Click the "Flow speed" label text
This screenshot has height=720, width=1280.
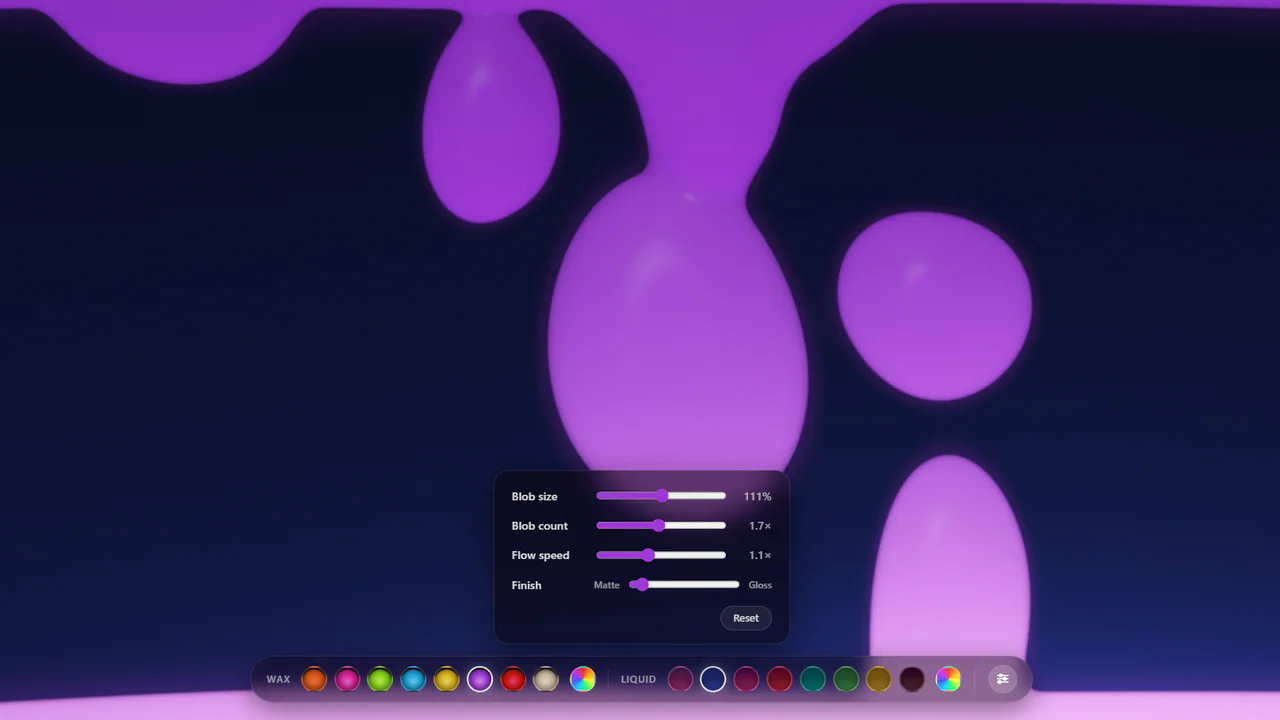pyautogui.click(x=541, y=555)
